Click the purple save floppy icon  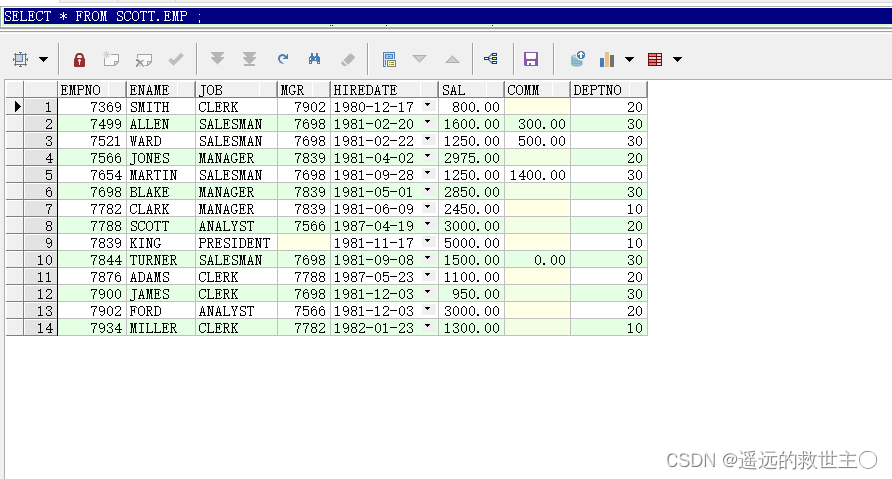point(531,60)
